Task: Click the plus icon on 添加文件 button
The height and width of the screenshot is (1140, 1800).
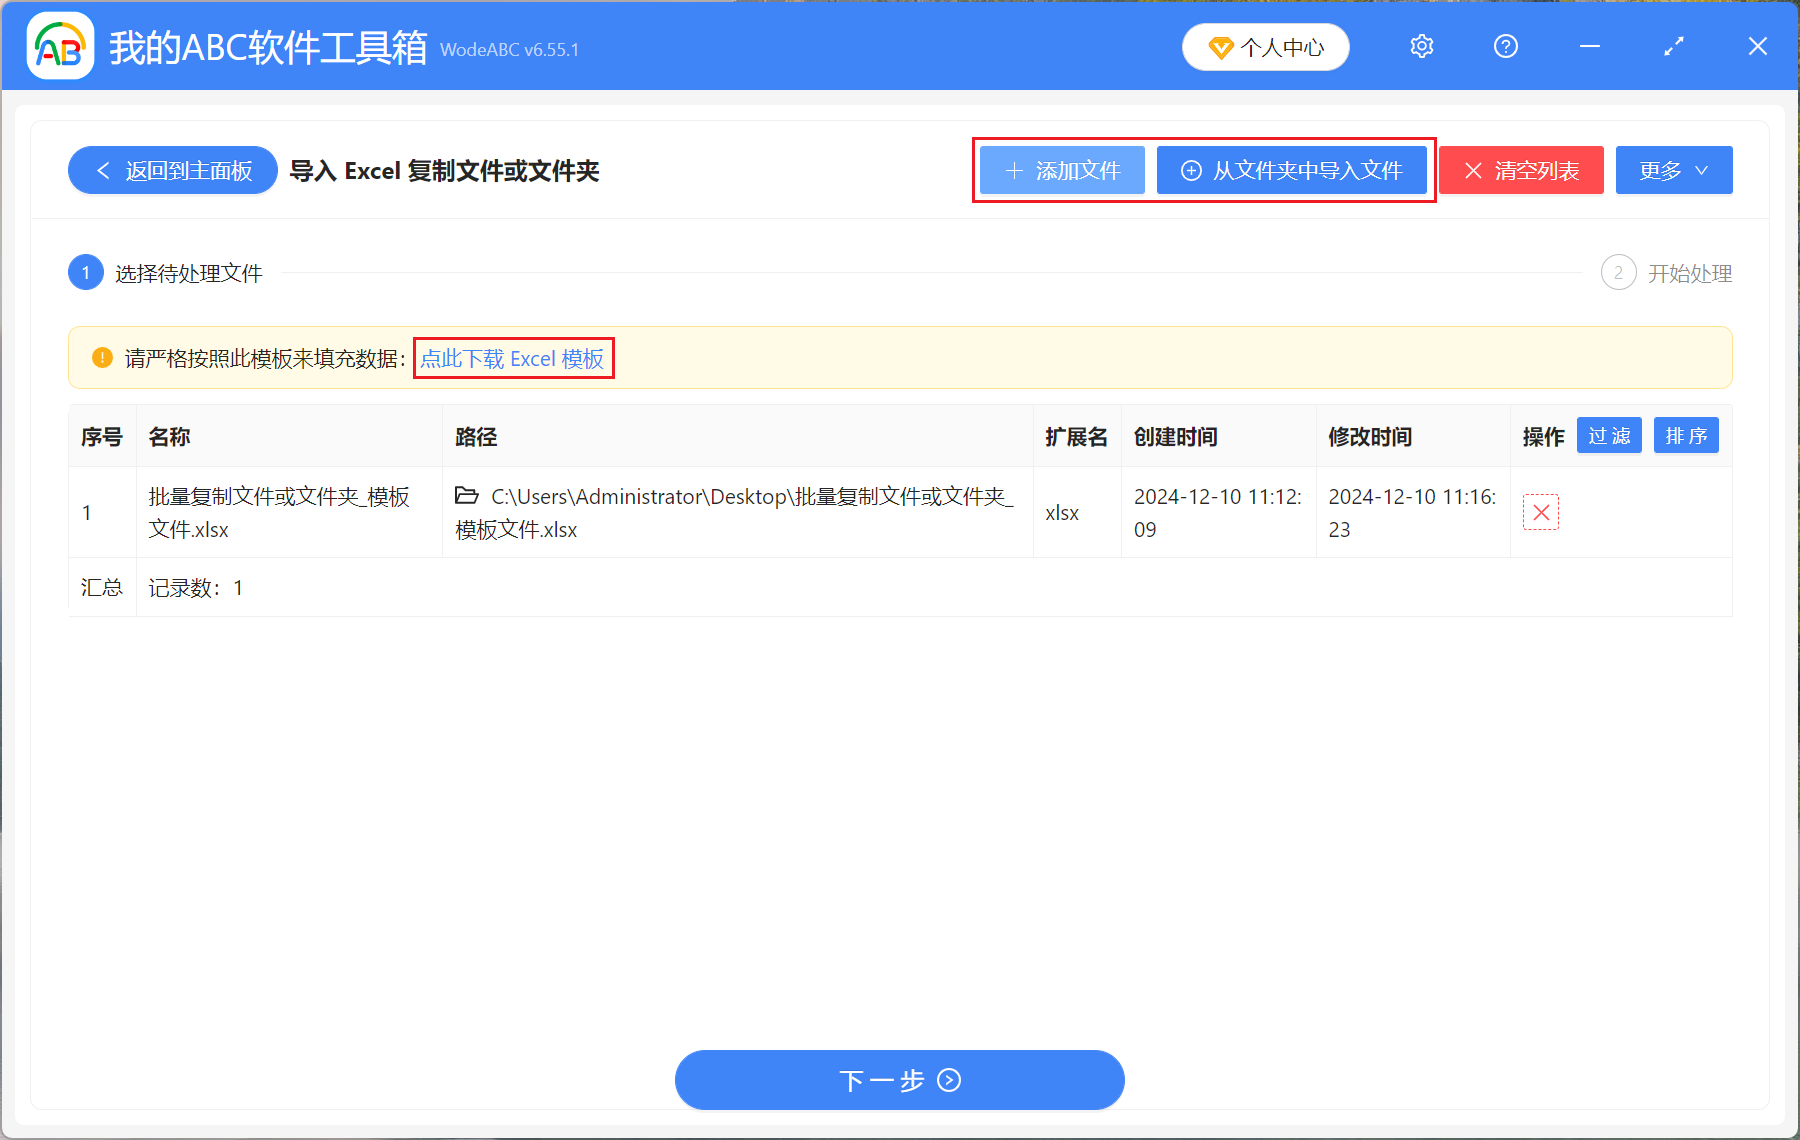Action: (x=1013, y=170)
